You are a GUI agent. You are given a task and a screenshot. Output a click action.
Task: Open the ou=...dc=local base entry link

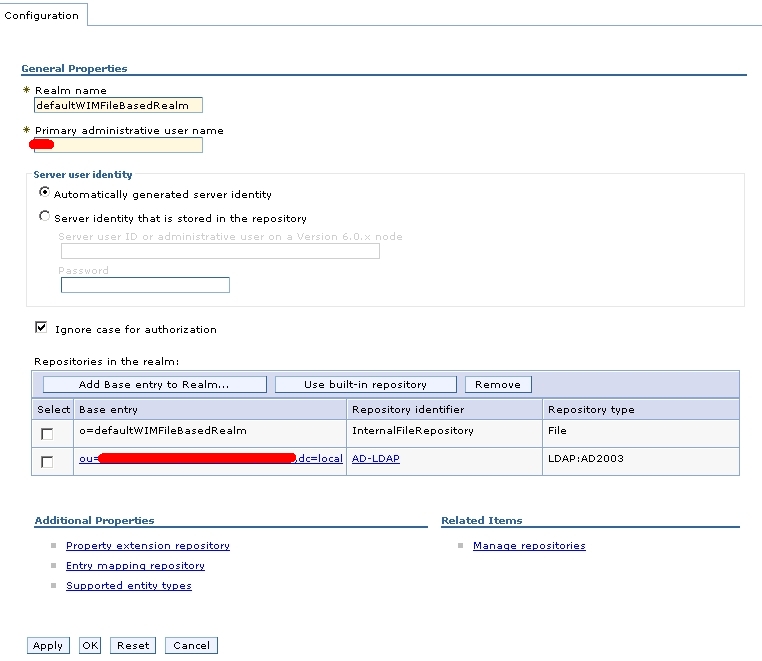click(211, 458)
